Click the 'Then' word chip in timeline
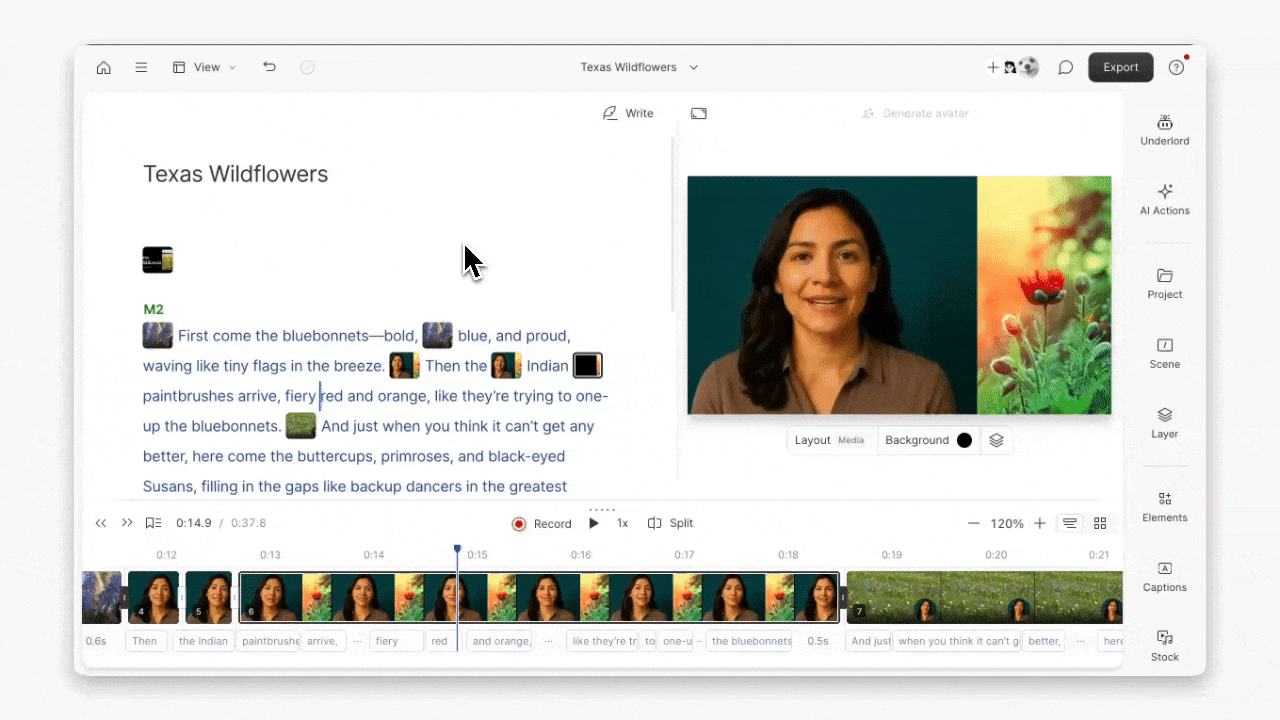This screenshot has width=1280, height=720. tap(145, 641)
